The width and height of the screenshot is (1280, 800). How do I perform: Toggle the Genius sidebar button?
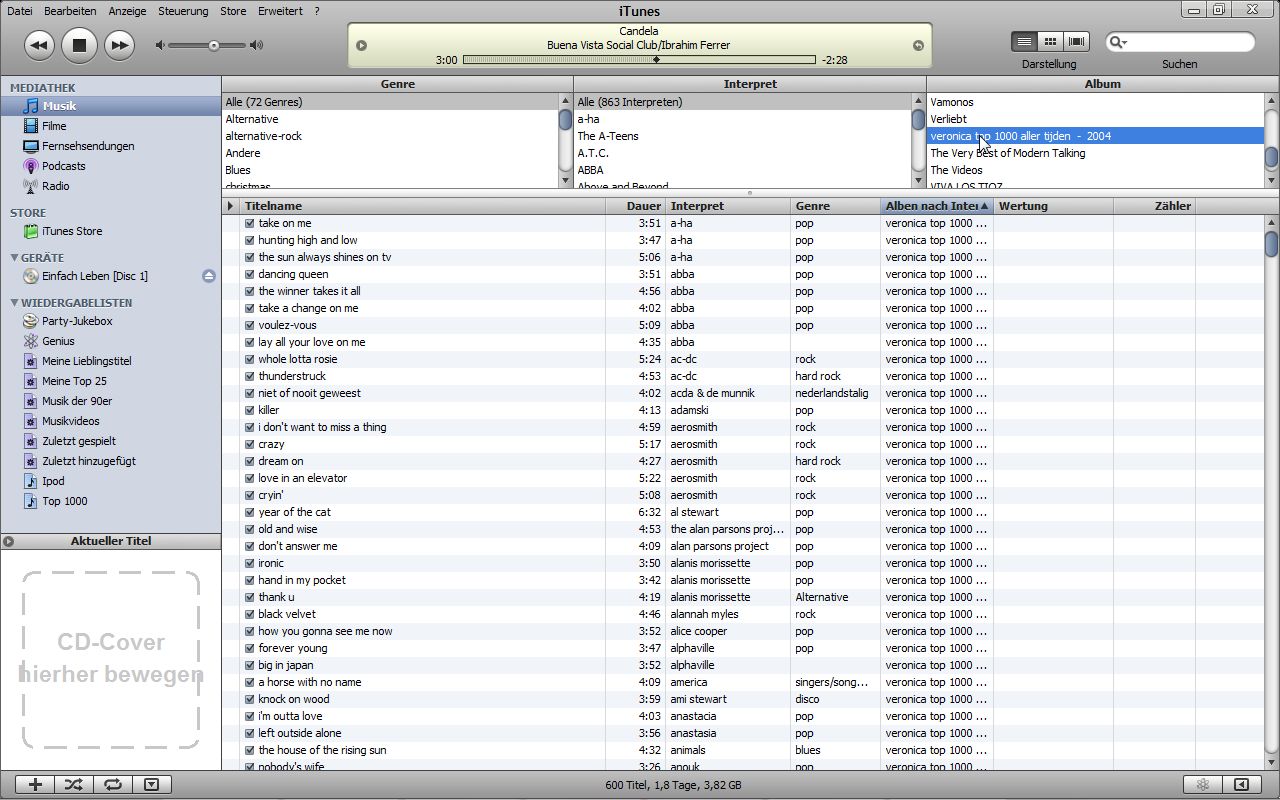[x=1241, y=785]
